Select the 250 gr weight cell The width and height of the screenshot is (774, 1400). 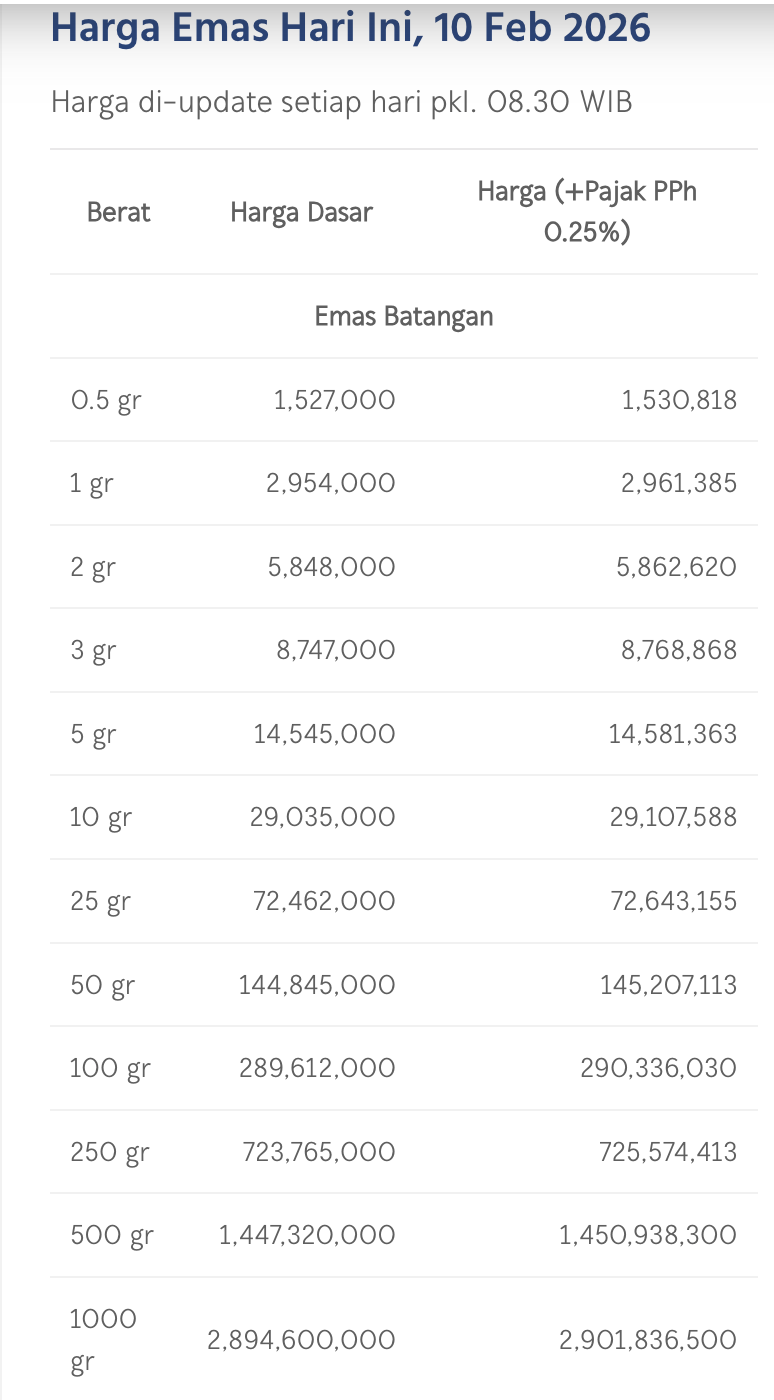coord(109,1152)
